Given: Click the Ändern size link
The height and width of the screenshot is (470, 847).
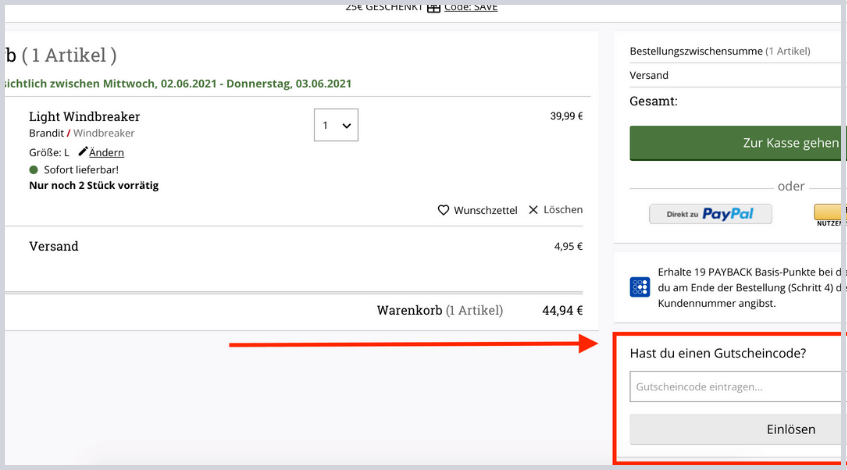Looking at the screenshot, I should pyautogui.click(x=106, y=152).
